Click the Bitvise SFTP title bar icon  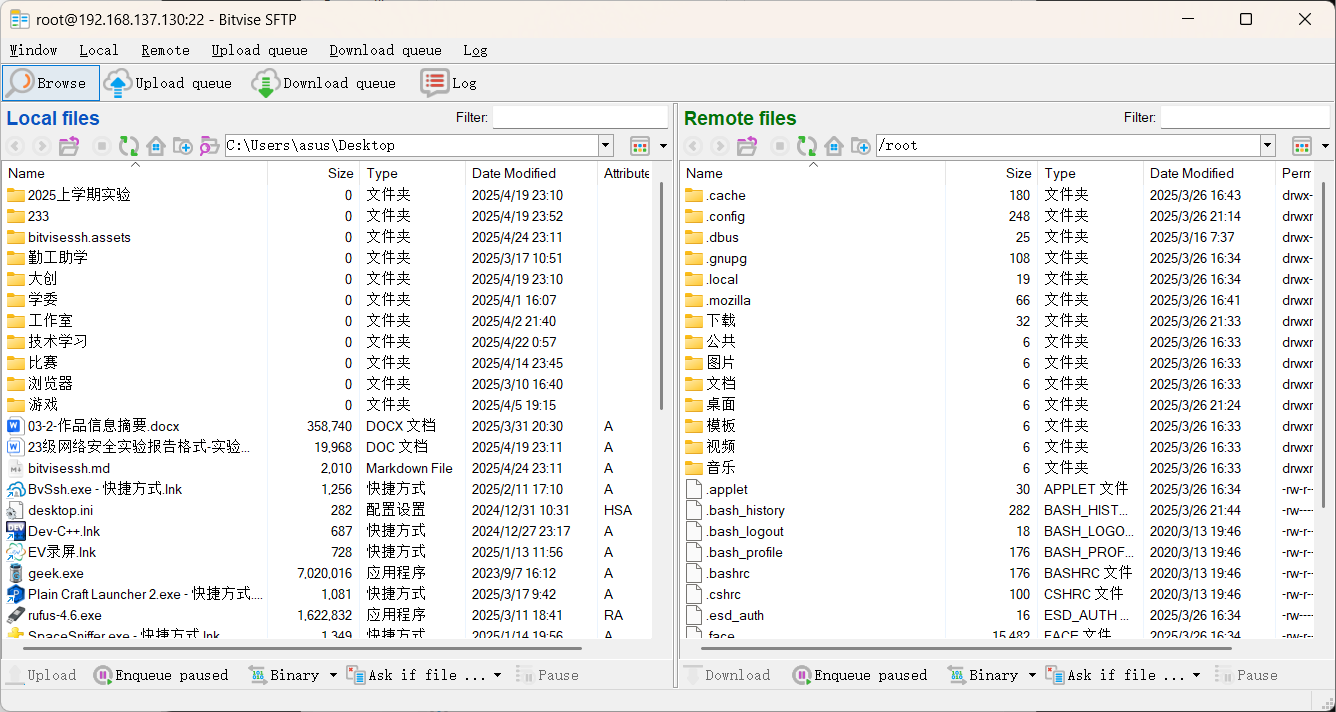pos(19,19)
